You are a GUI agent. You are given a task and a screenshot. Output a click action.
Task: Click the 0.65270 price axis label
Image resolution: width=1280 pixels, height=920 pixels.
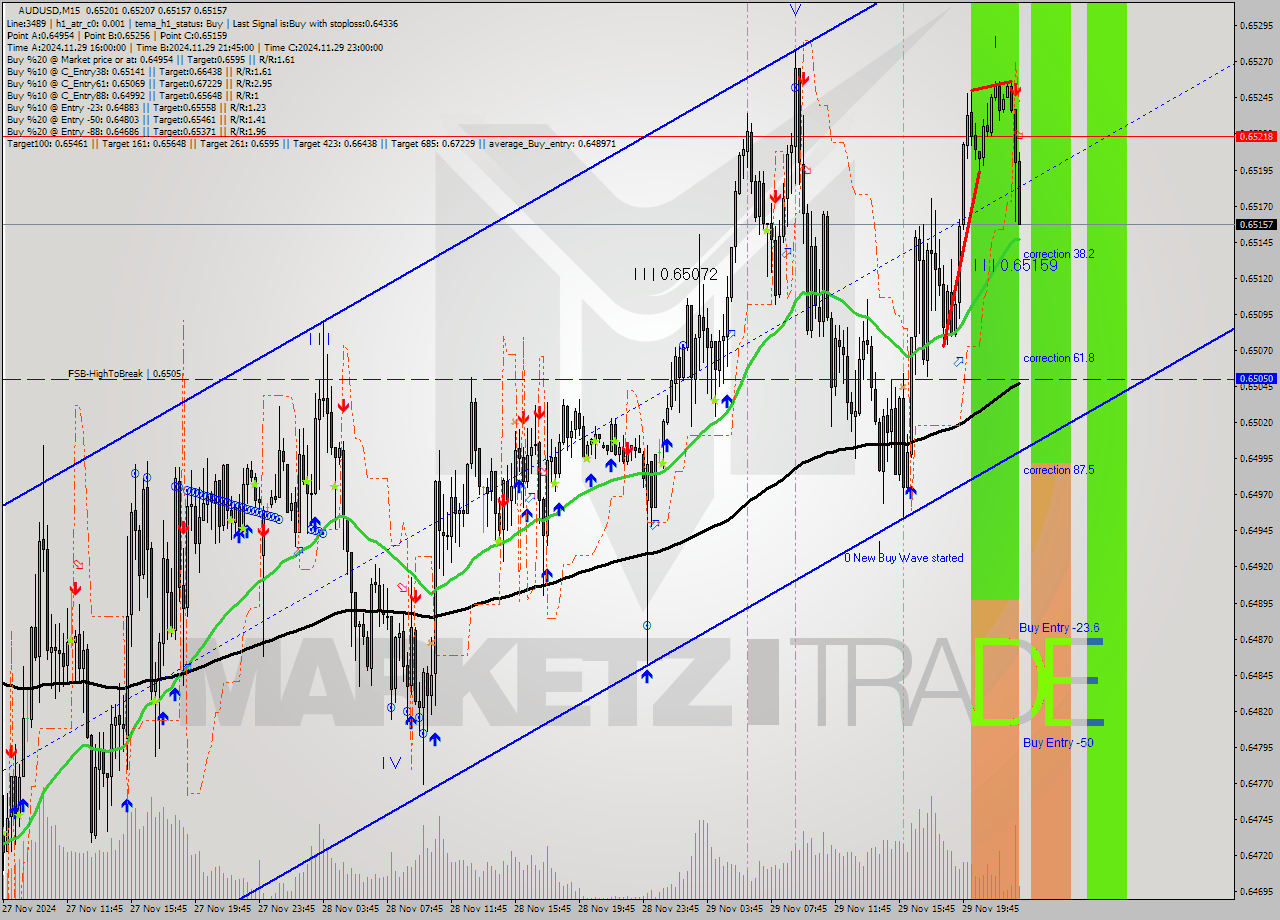[1256, 61]
